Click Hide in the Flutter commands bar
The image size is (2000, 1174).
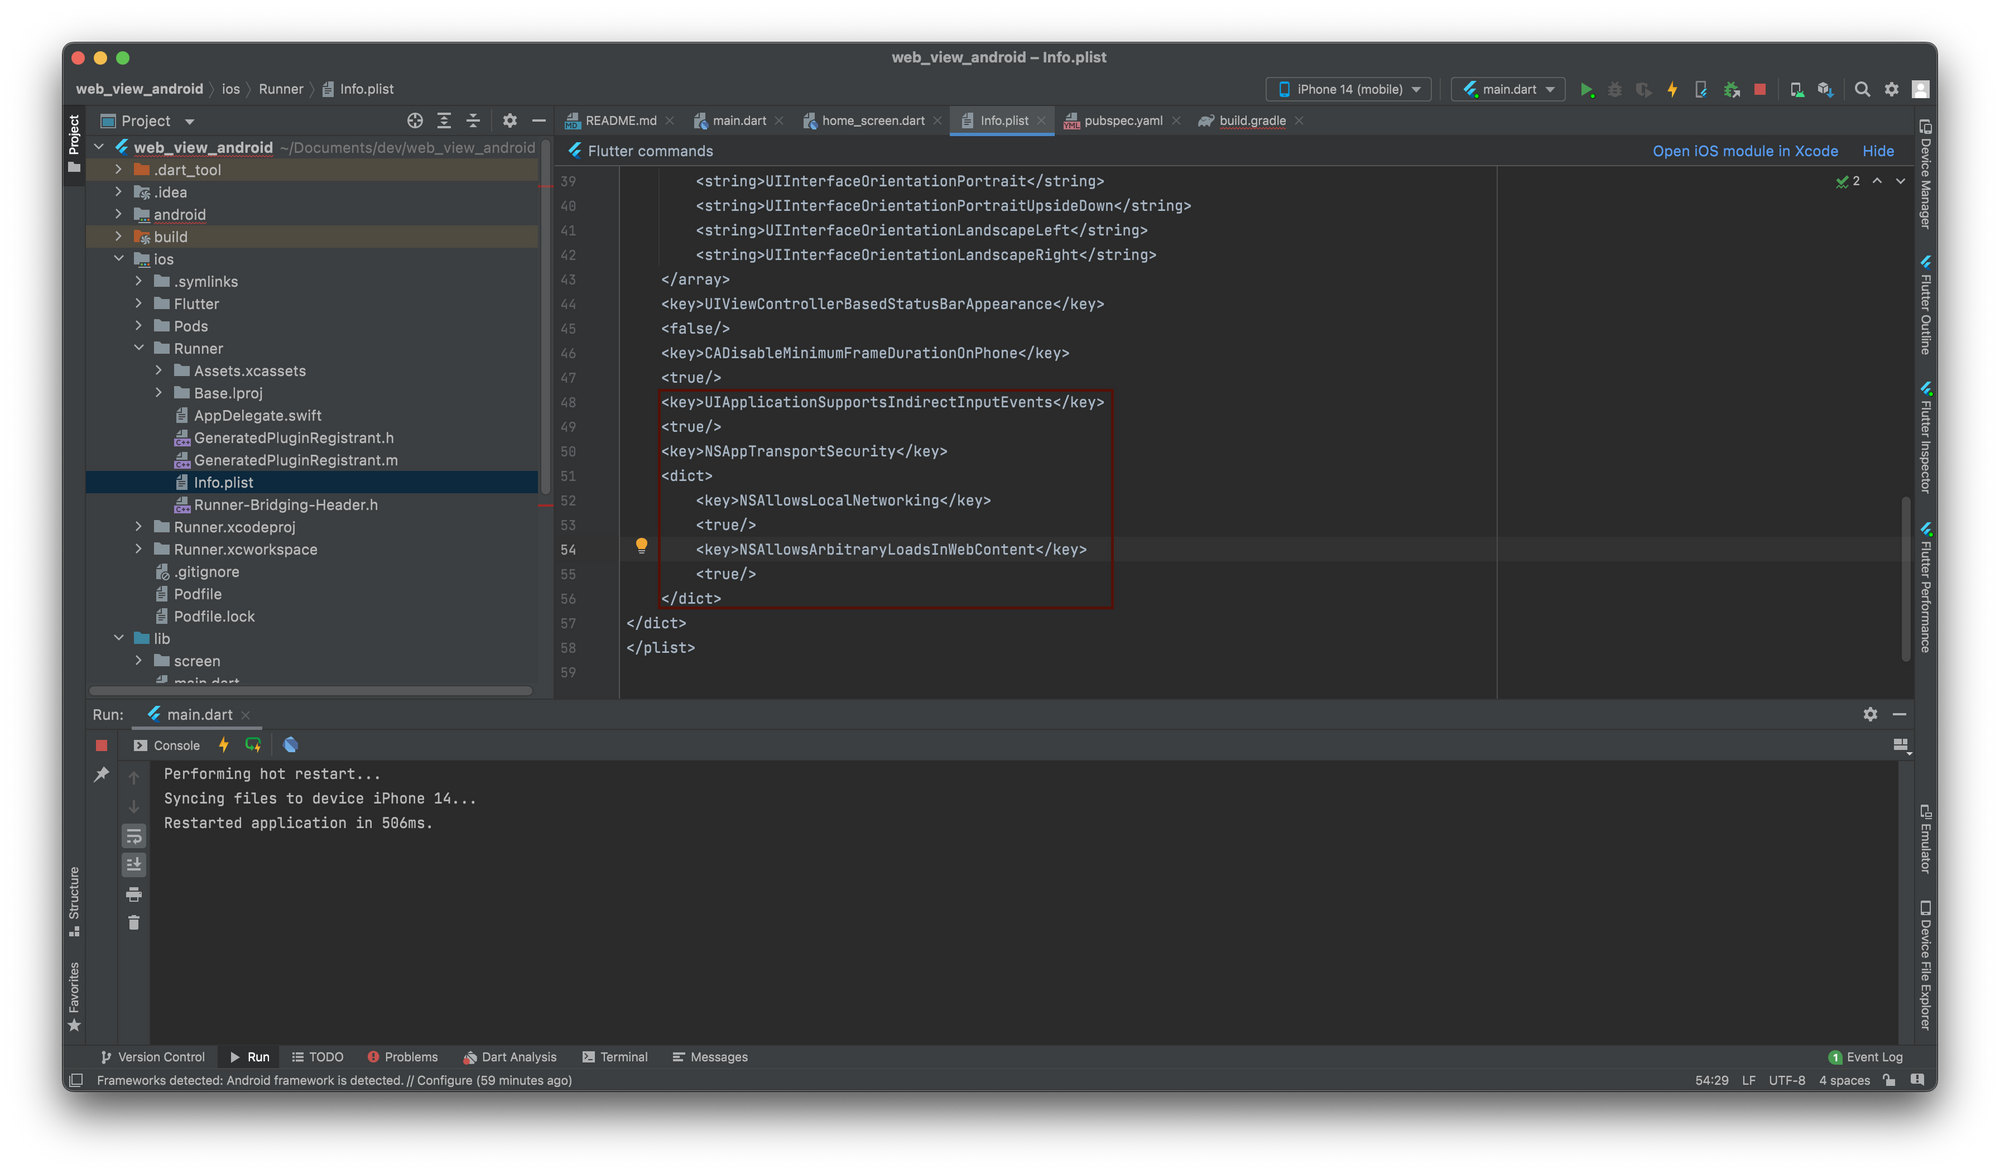1878,151
